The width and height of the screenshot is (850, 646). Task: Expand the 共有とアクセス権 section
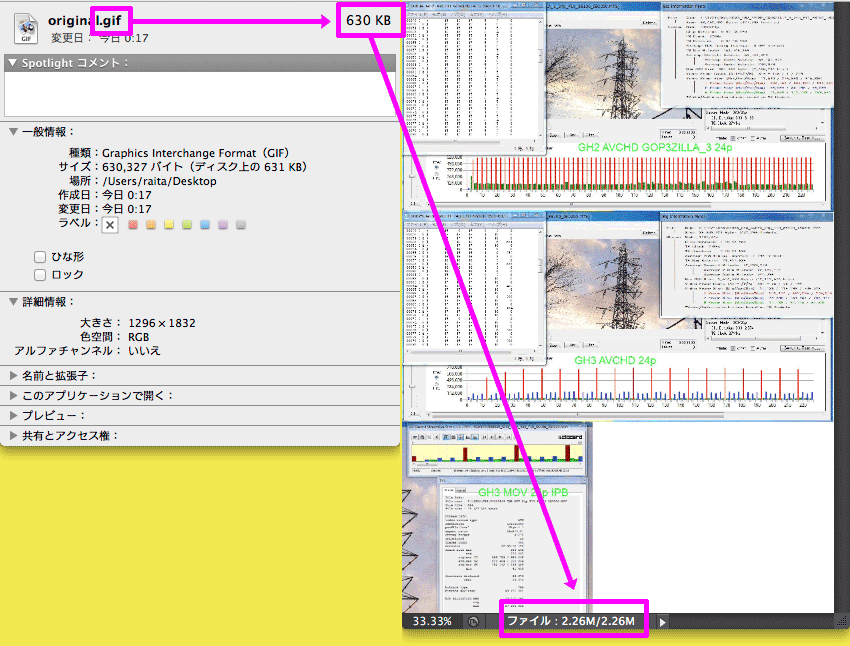(x=12, y=435)
